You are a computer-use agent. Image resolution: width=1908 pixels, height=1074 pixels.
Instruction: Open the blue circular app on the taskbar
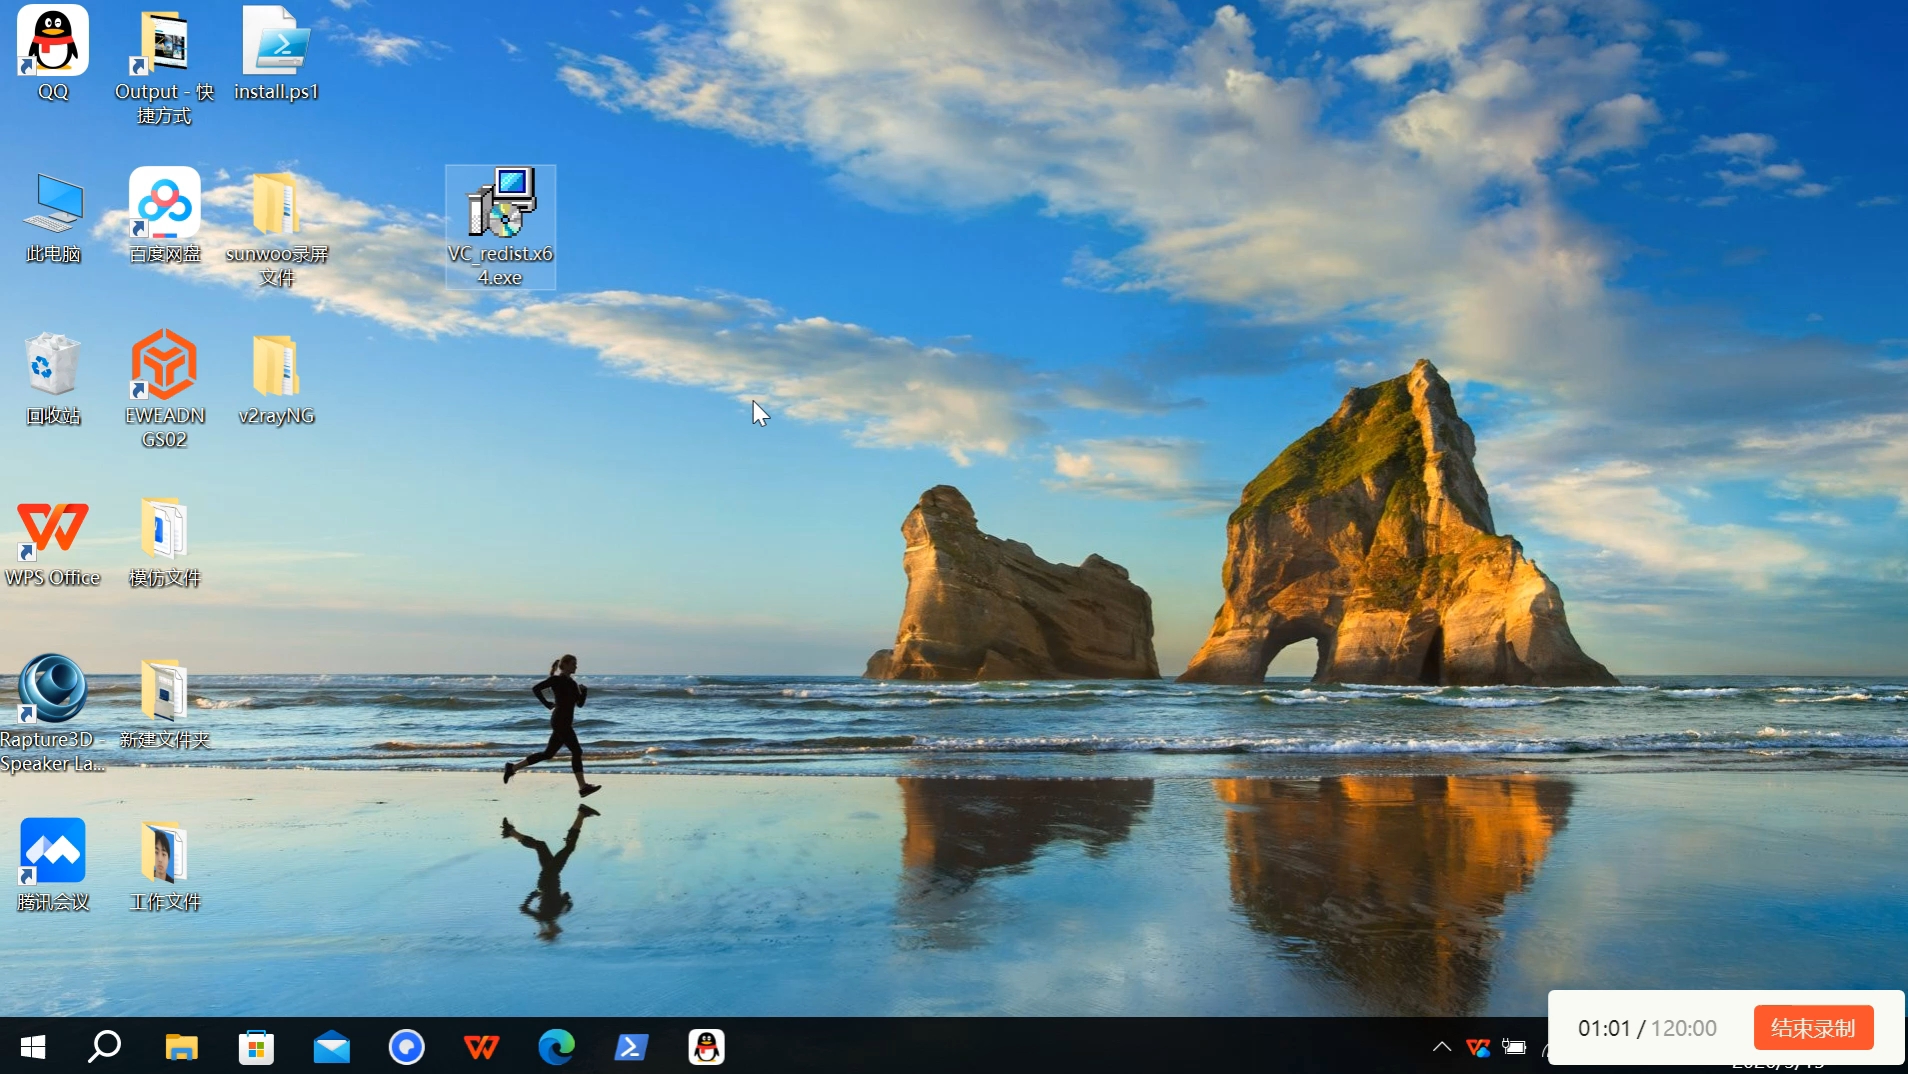tap(406, 1047)
